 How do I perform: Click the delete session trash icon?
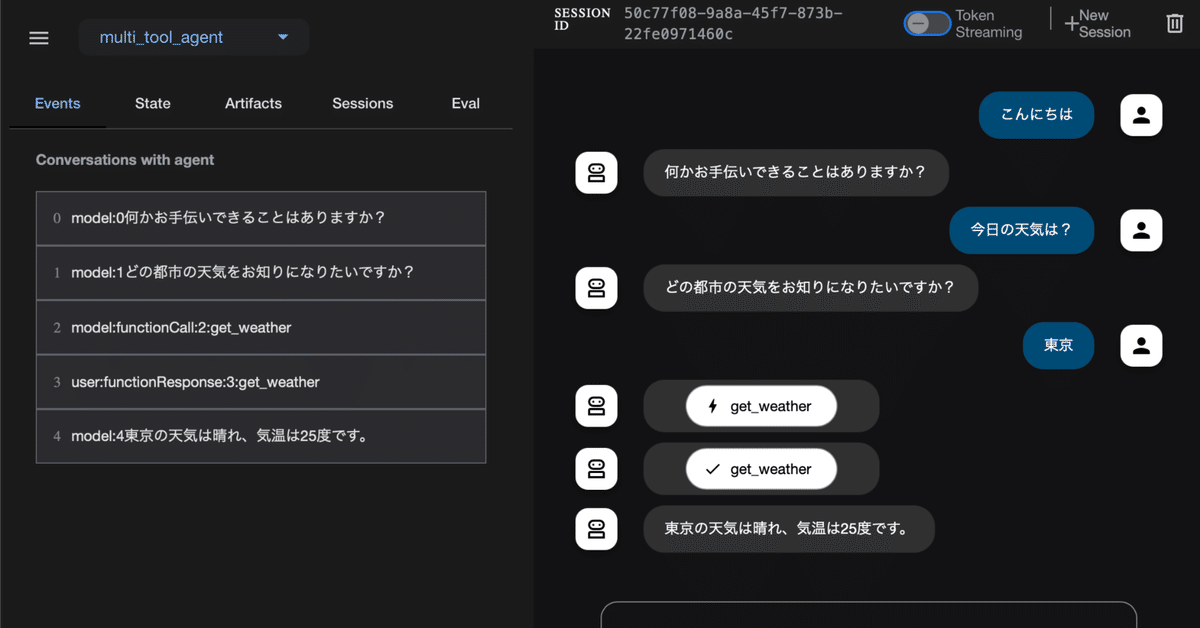click(1174, 23)
